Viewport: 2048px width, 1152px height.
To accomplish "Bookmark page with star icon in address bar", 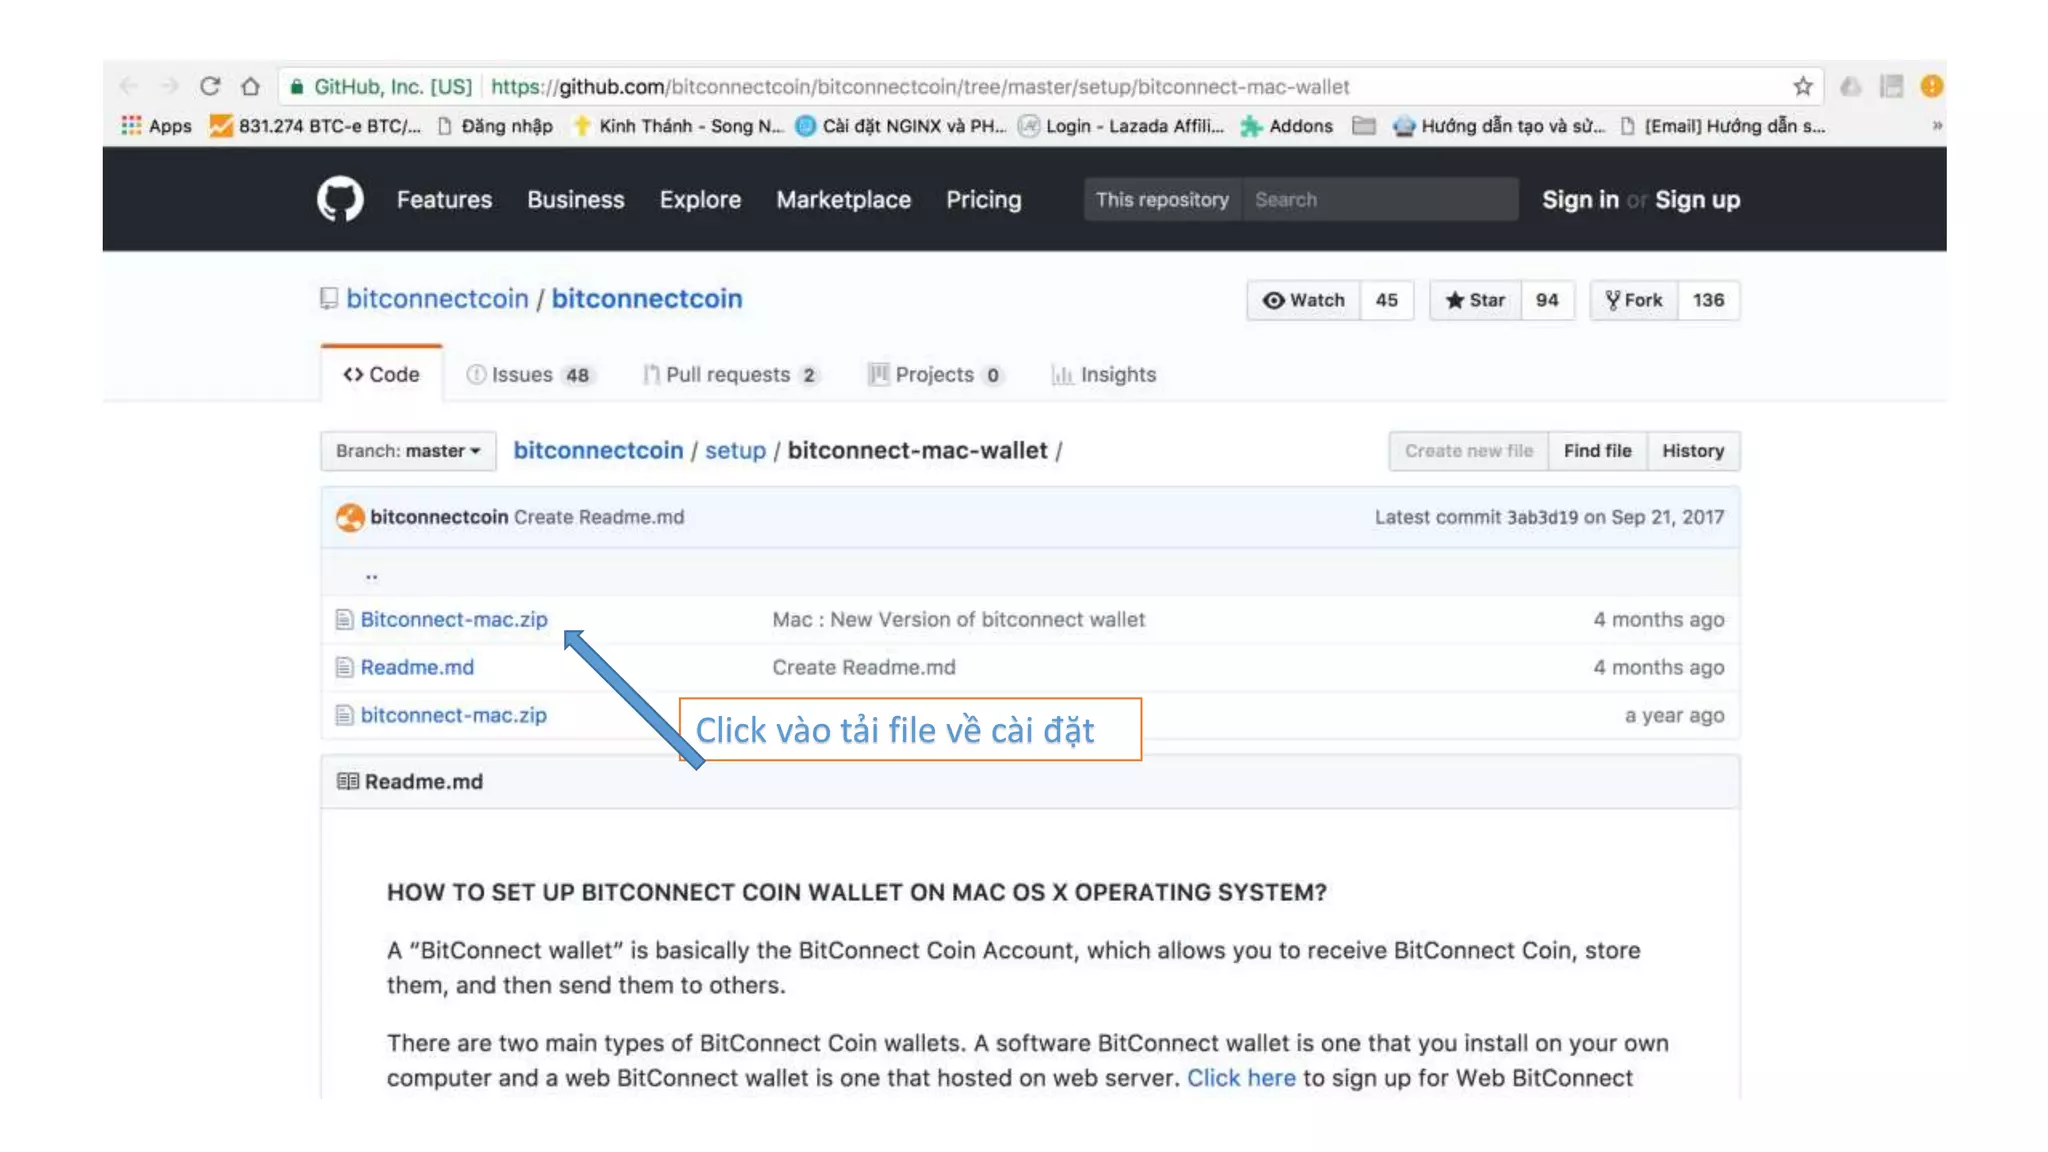I will (x=1802, y=87).
